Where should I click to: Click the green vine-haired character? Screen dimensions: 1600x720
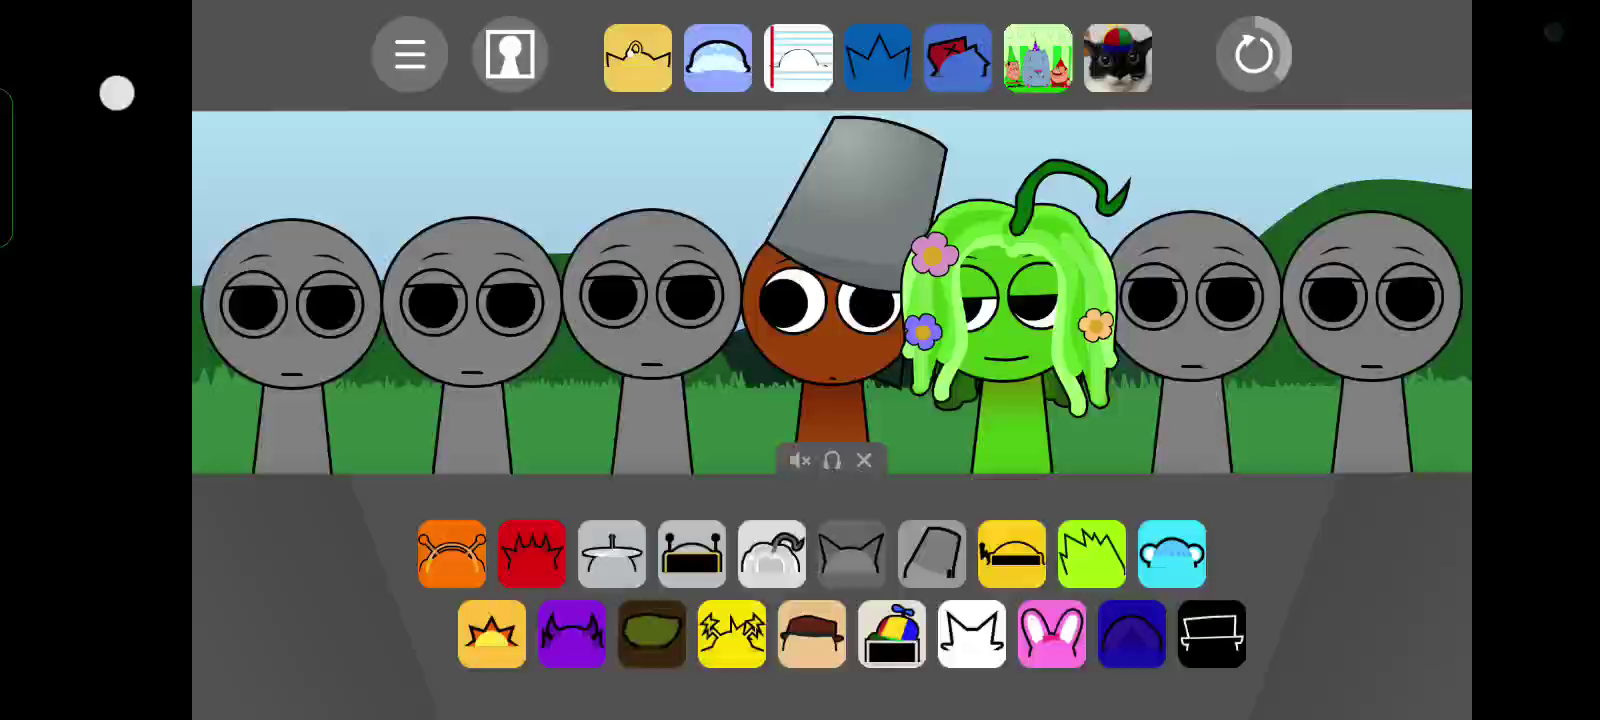point(1010,320)
